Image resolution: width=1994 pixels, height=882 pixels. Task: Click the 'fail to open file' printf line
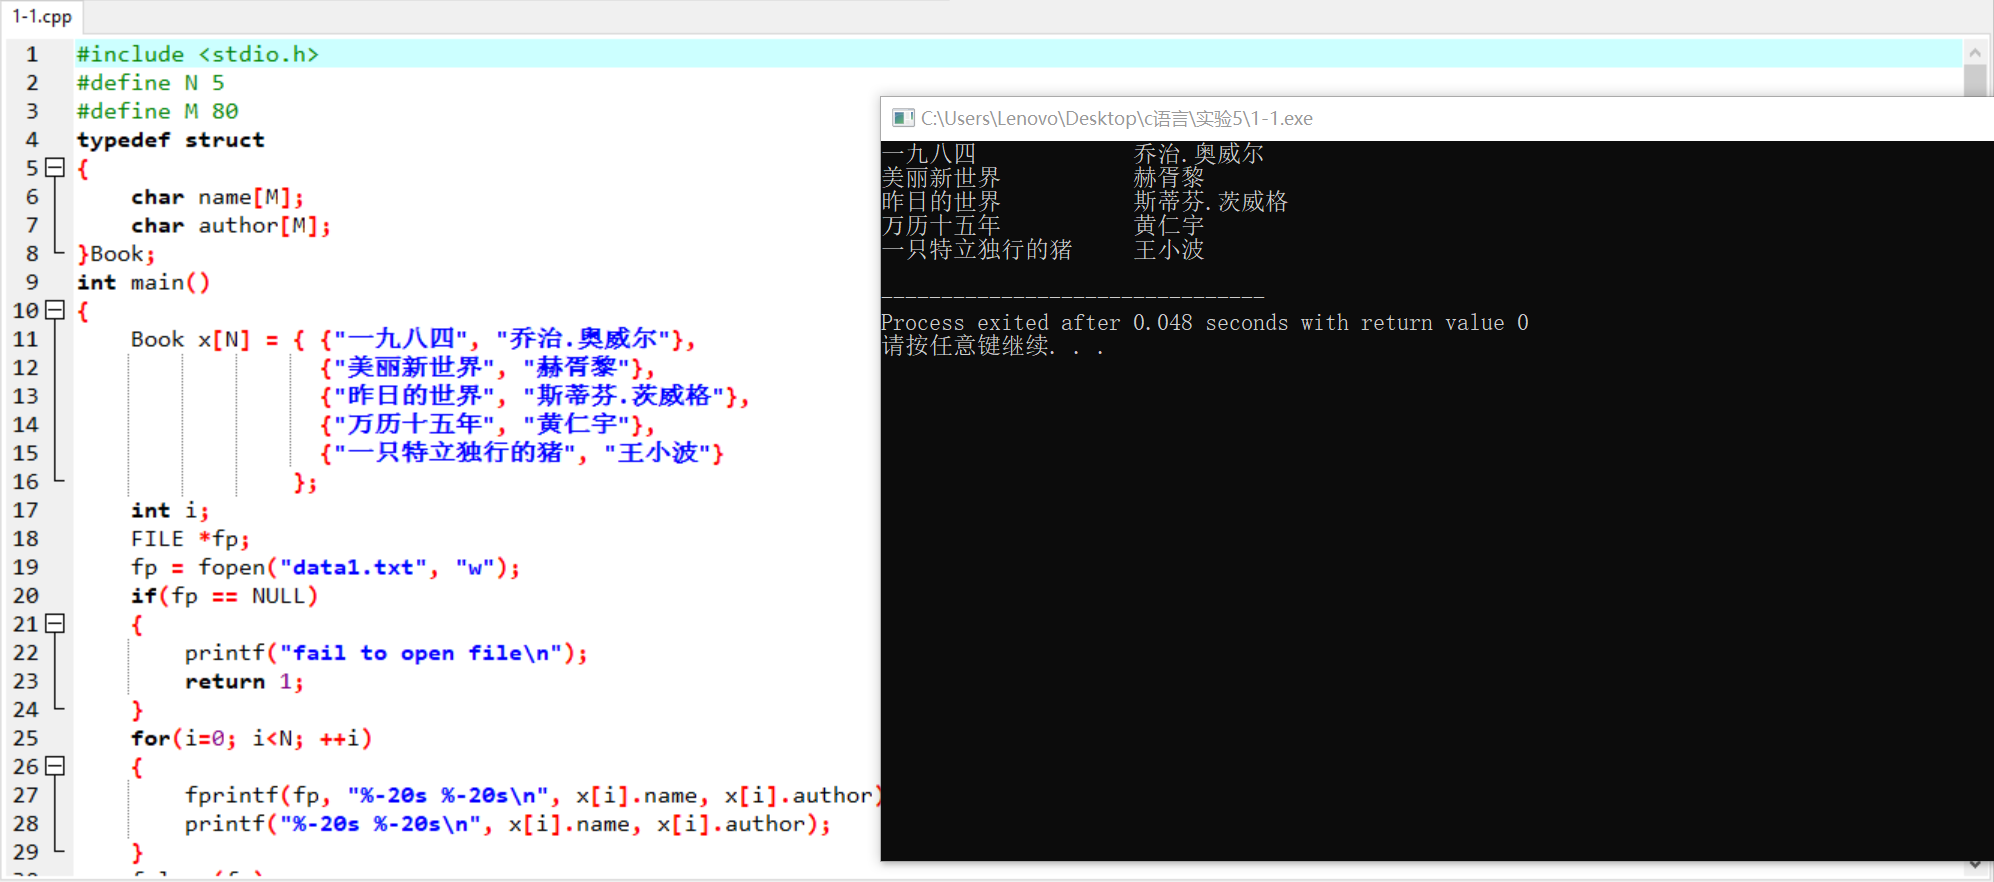tap(386, 653)
